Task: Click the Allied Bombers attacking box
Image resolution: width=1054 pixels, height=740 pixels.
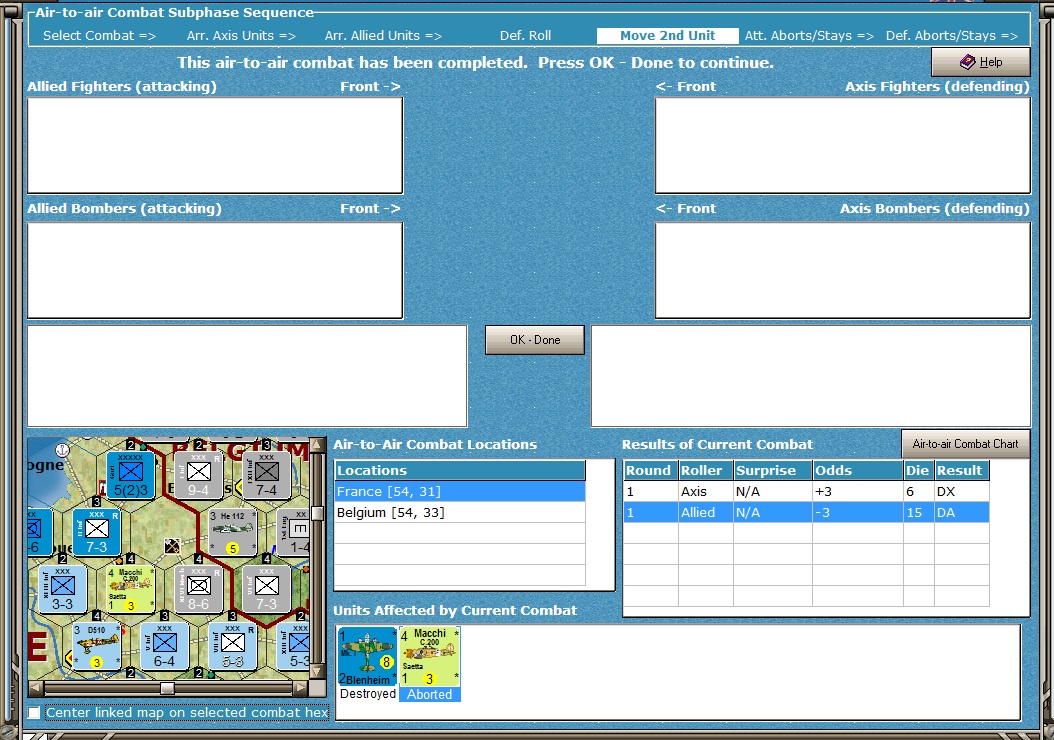Action: click(x=215, y=270)
